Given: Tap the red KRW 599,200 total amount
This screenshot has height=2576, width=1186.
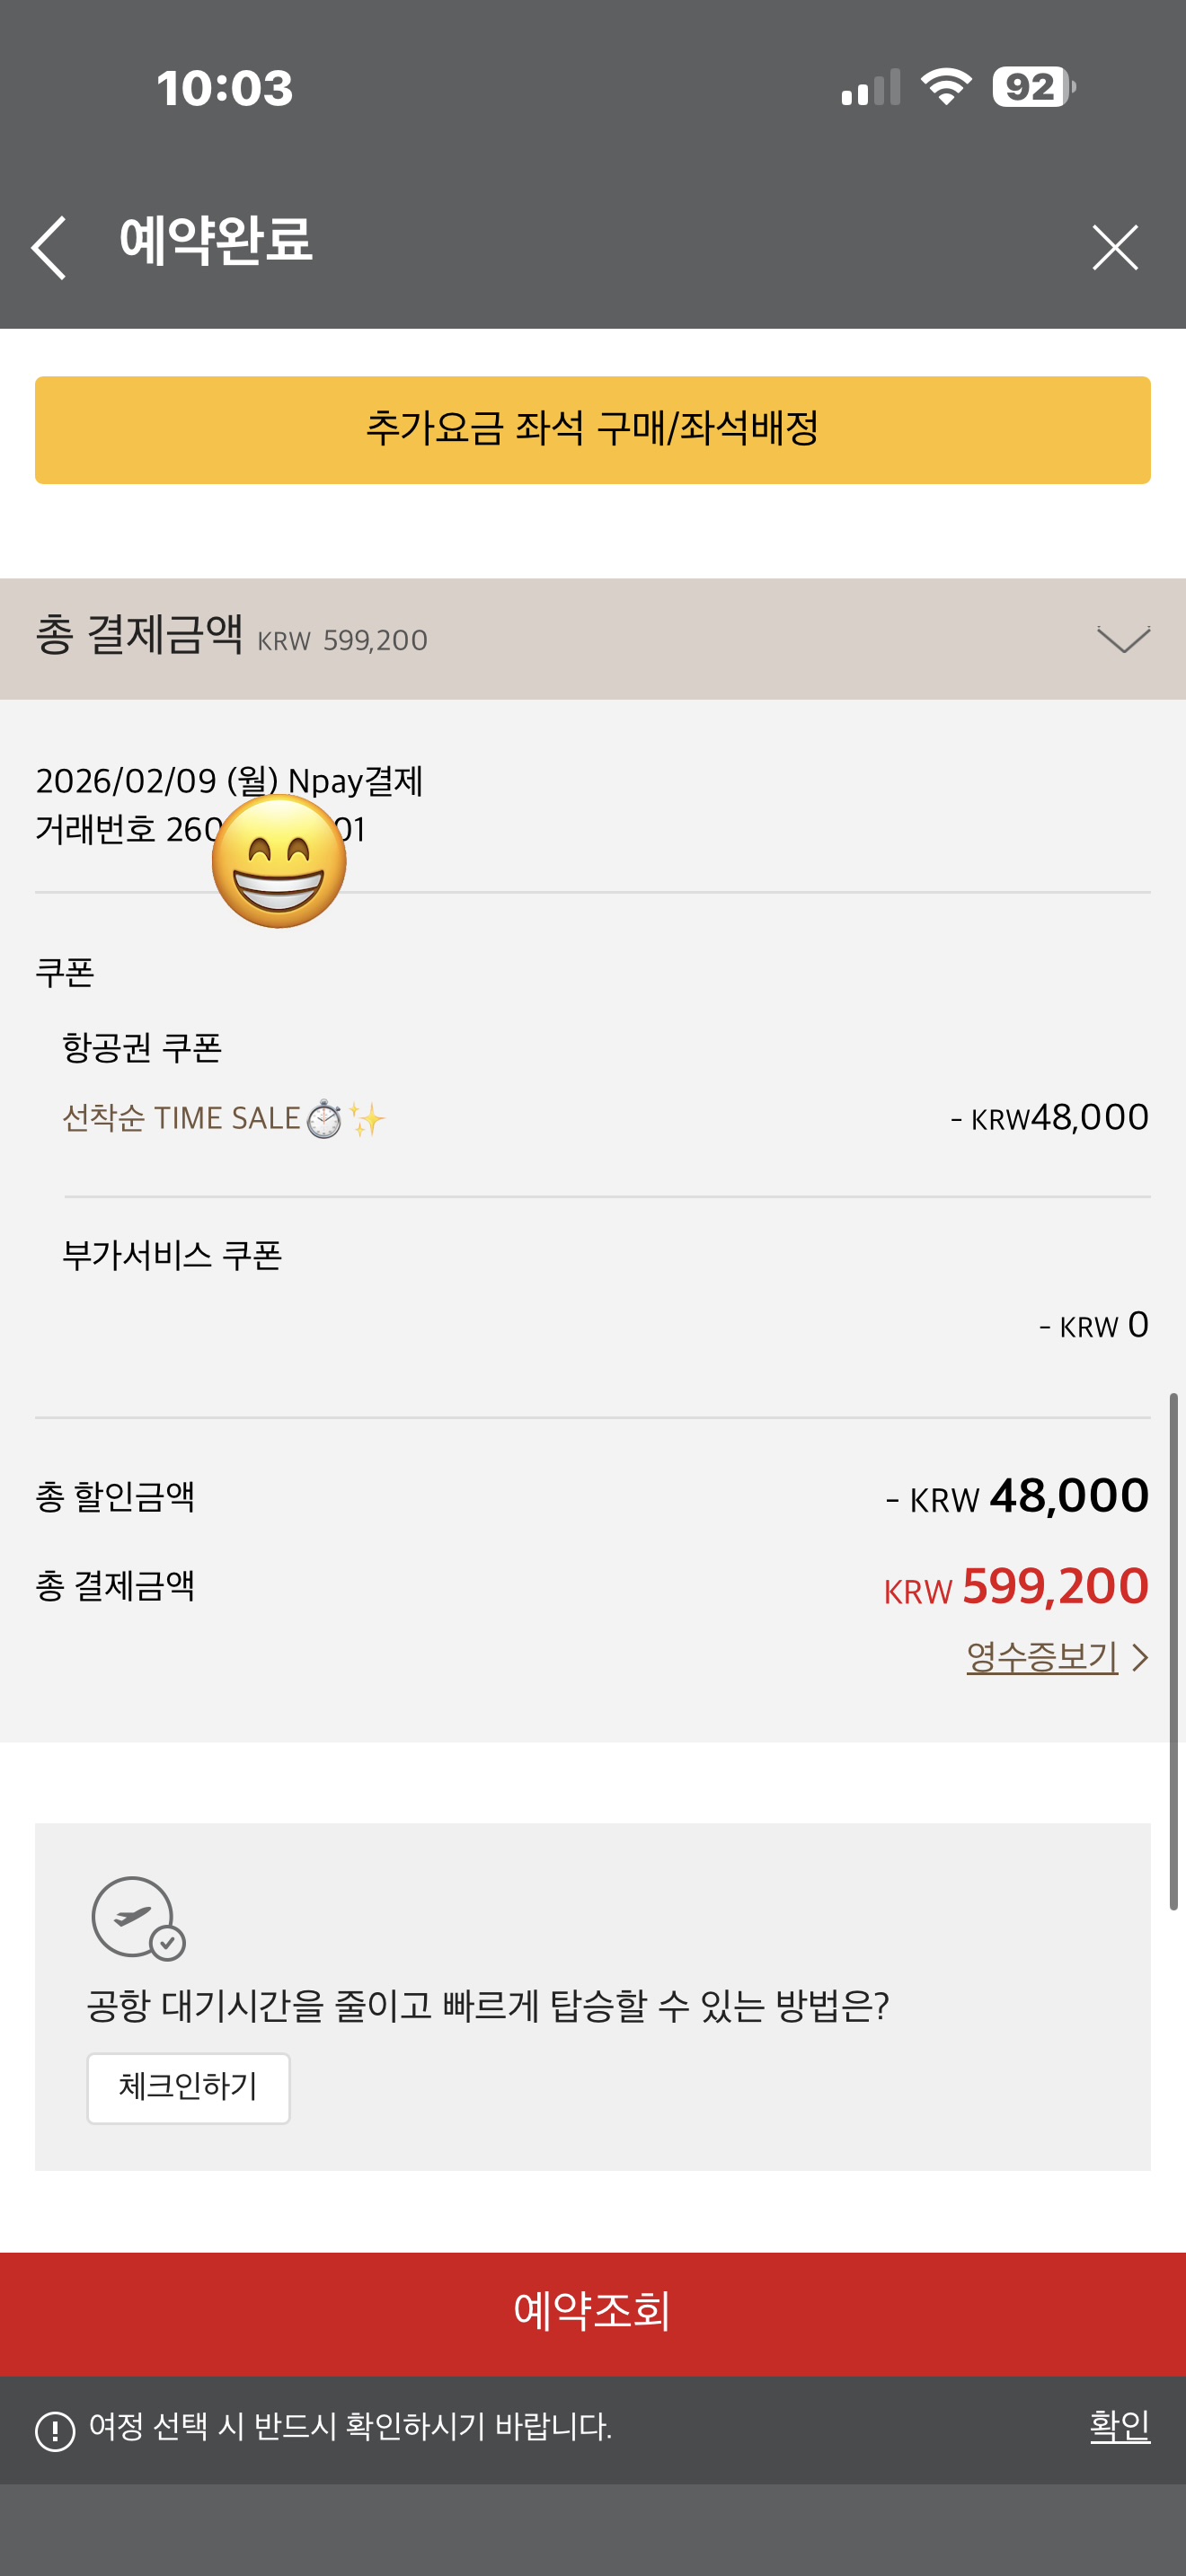Looking at the screenshot, I should pos(1015,1587).
